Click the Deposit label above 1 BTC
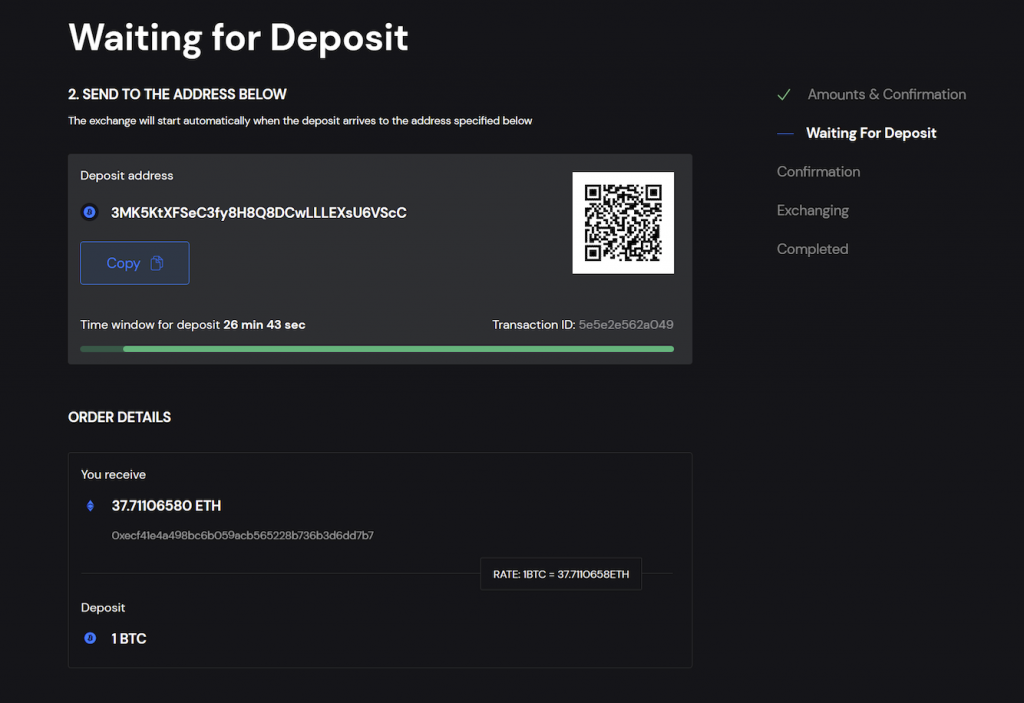This screenshot has width=1024, height=703. [103, 608]
